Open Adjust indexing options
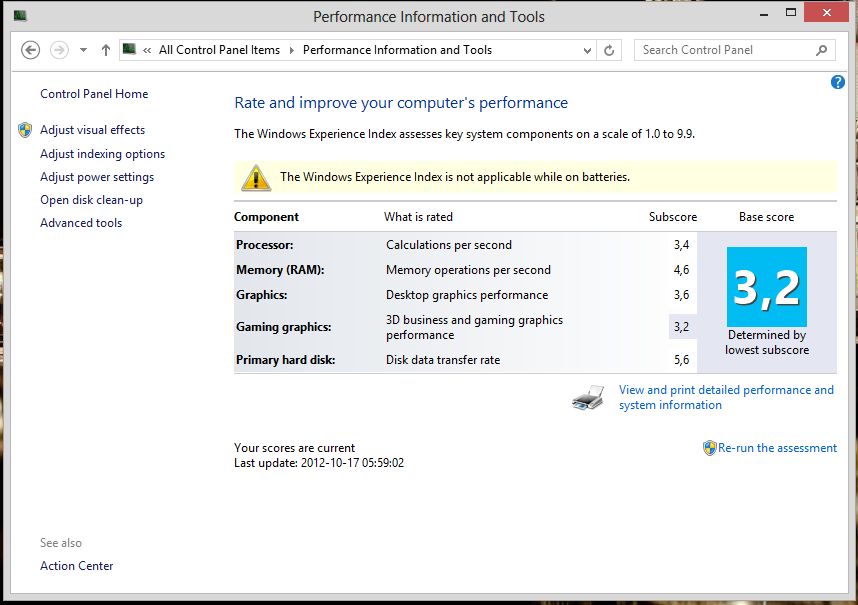Image resolution: width=858 pixels, height=605 pixels. pyautogui.click(x=102, y=154)
